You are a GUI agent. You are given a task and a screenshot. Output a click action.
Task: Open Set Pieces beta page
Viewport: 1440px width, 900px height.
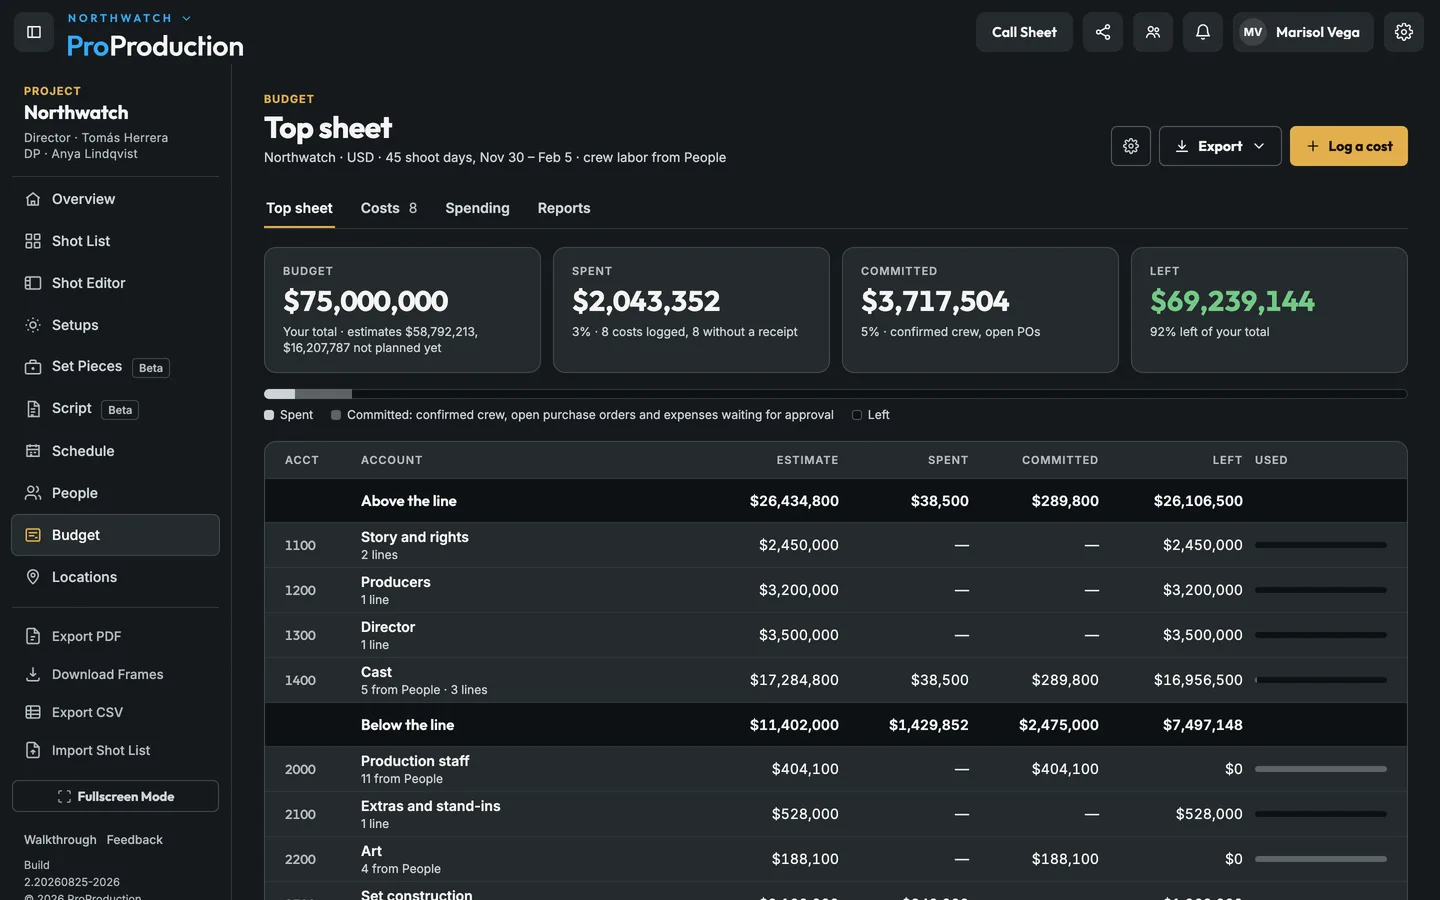(115, 367)
